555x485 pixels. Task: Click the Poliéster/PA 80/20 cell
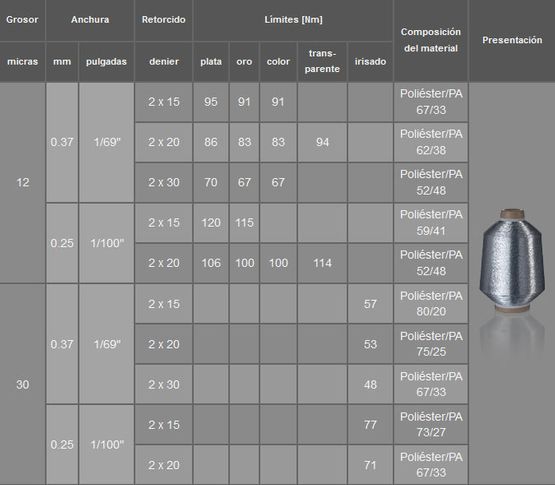pos(431,304)
